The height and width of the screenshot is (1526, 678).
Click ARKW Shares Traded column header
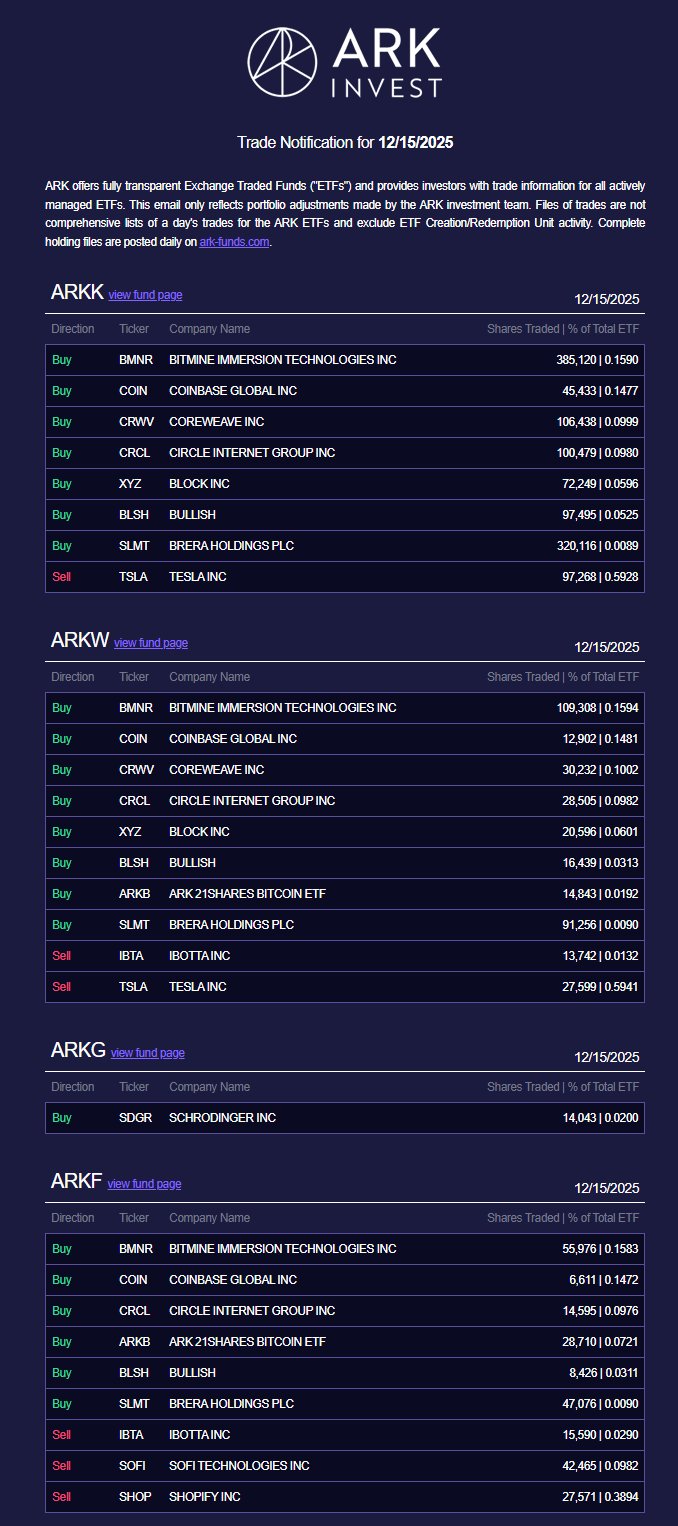[x=563, y=677]
